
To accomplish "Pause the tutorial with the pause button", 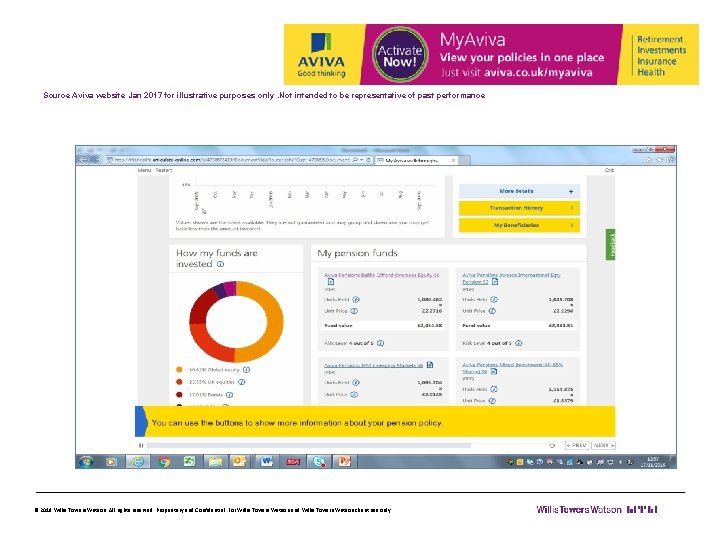I will coord(141,445).
